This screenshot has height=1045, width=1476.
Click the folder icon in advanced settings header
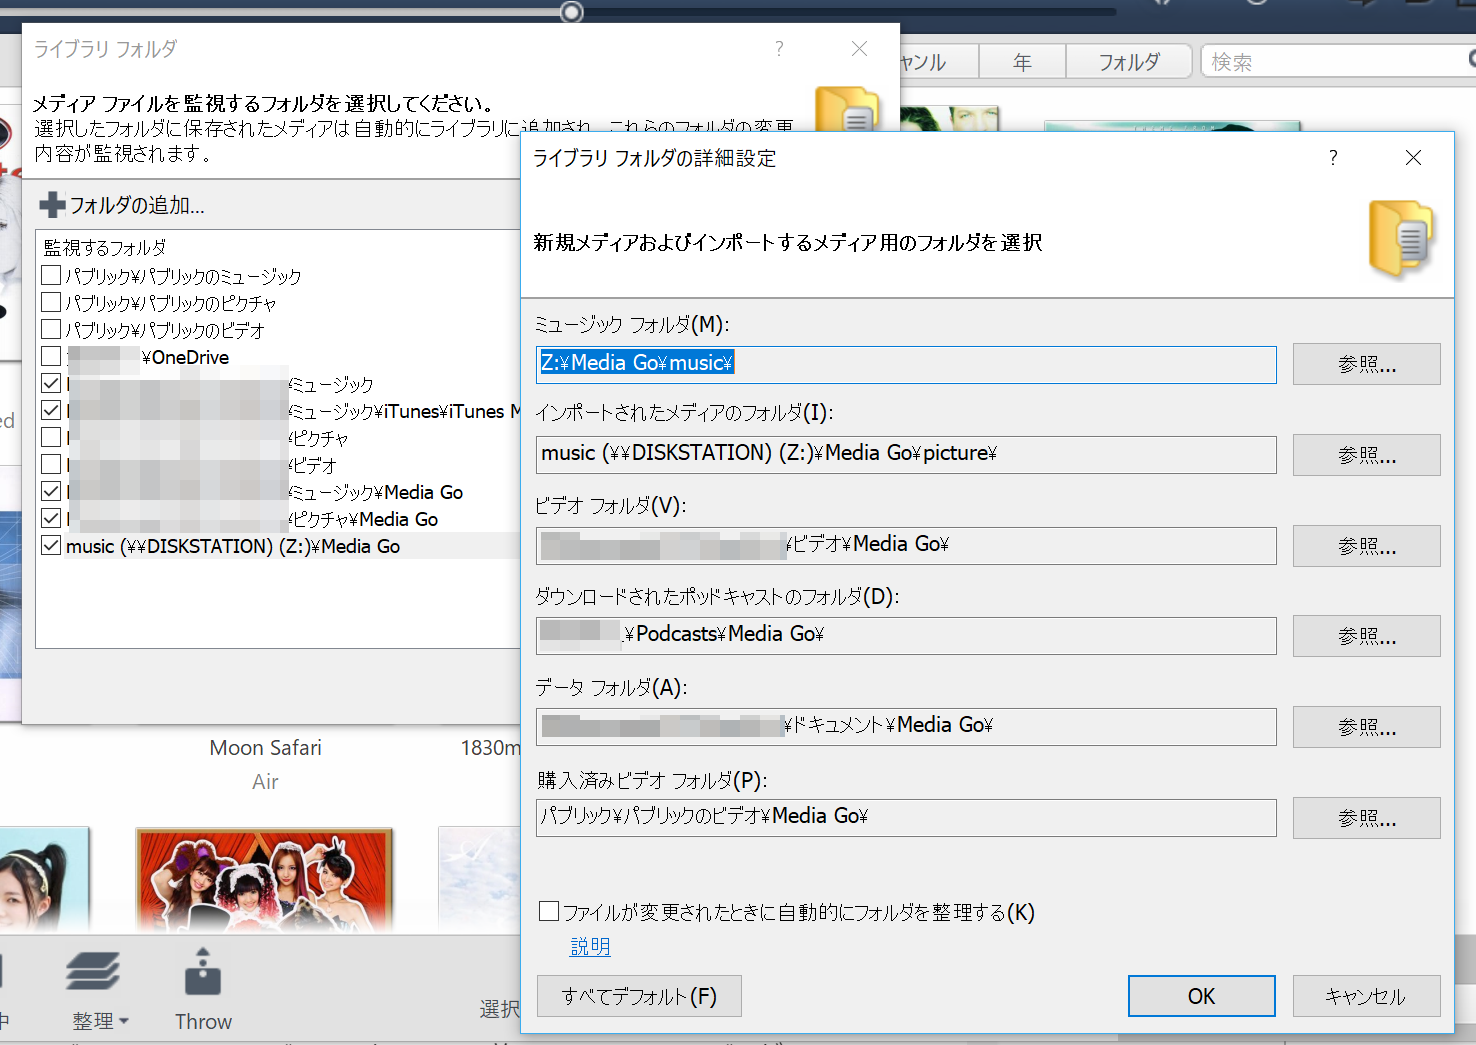(x=1402, y=238)
